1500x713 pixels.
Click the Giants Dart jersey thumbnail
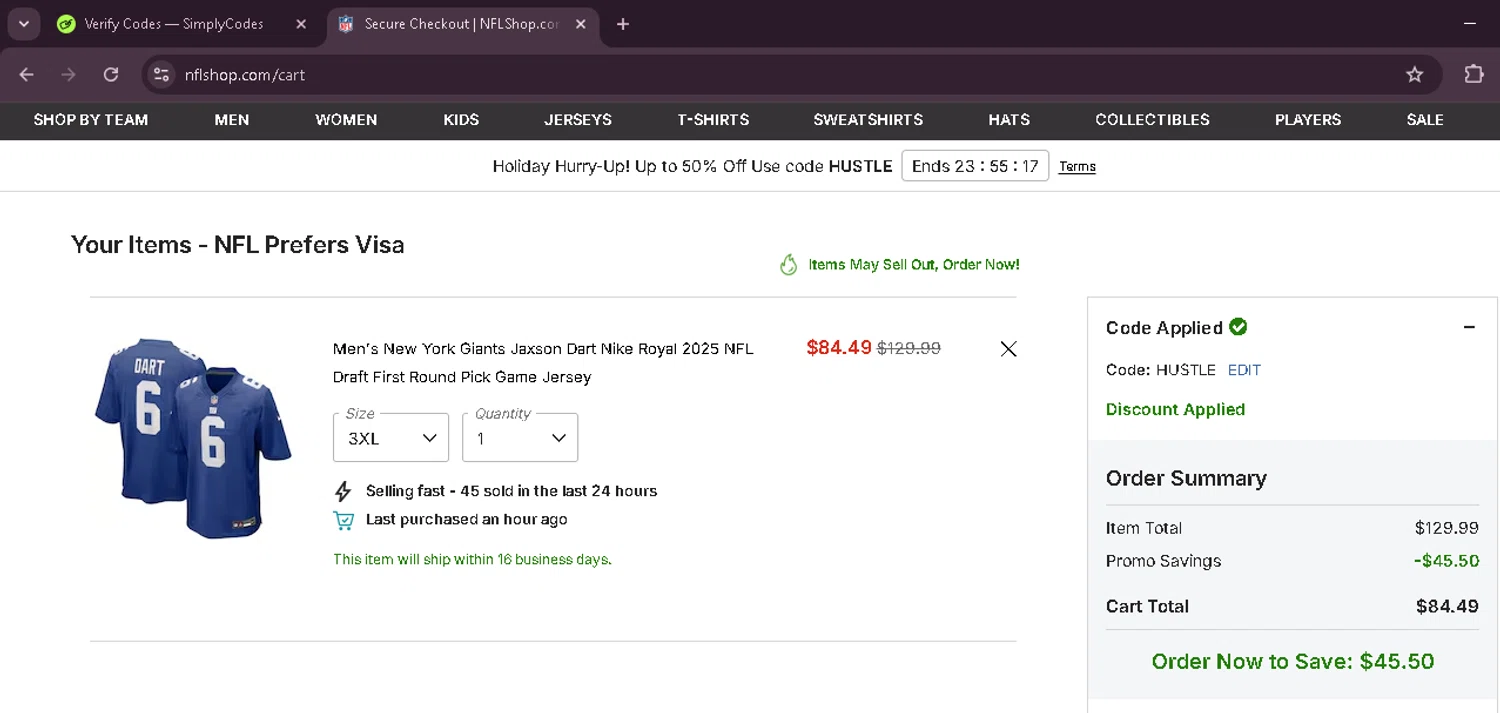(x=193, y=438)
